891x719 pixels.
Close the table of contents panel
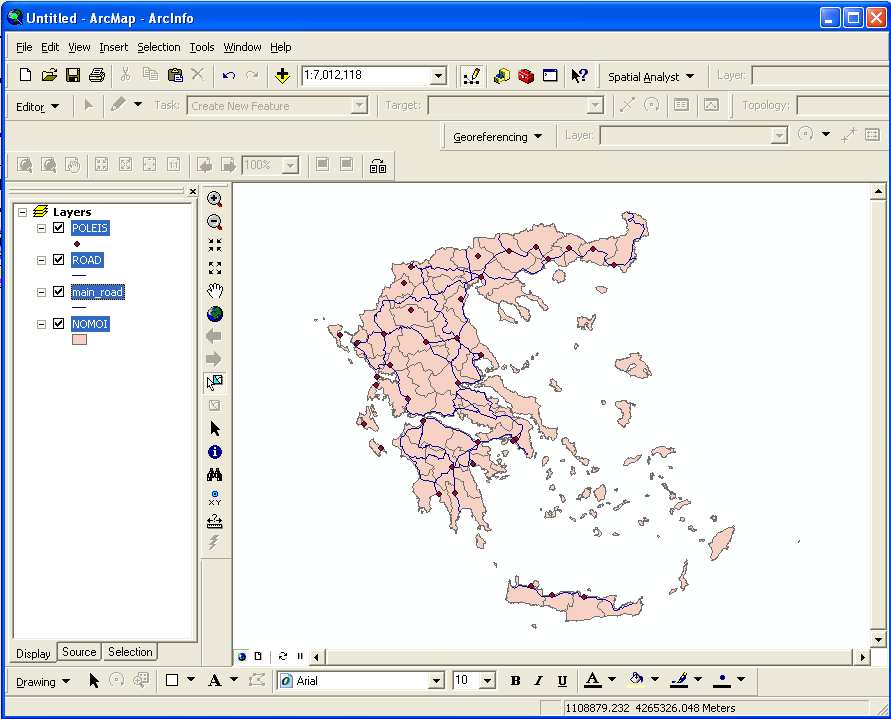(x=193, y=192)
